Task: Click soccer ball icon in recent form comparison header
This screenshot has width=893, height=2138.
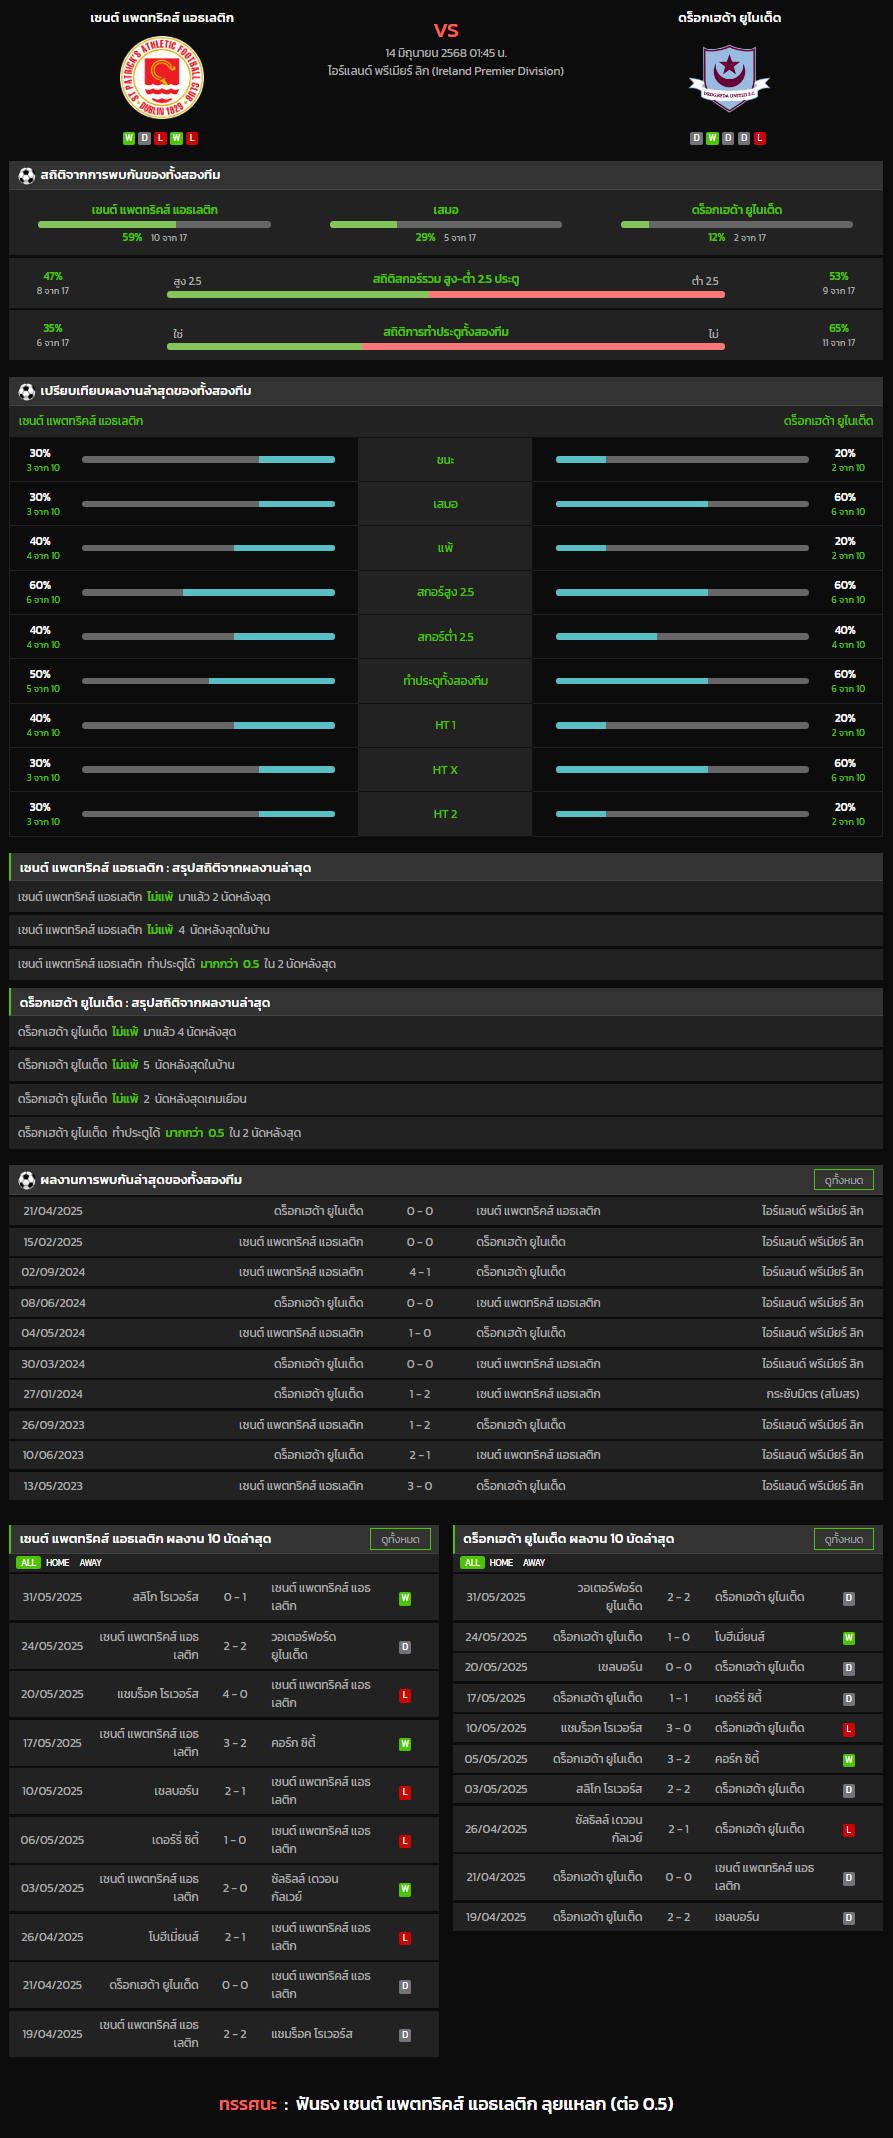Action: point(27,391)
